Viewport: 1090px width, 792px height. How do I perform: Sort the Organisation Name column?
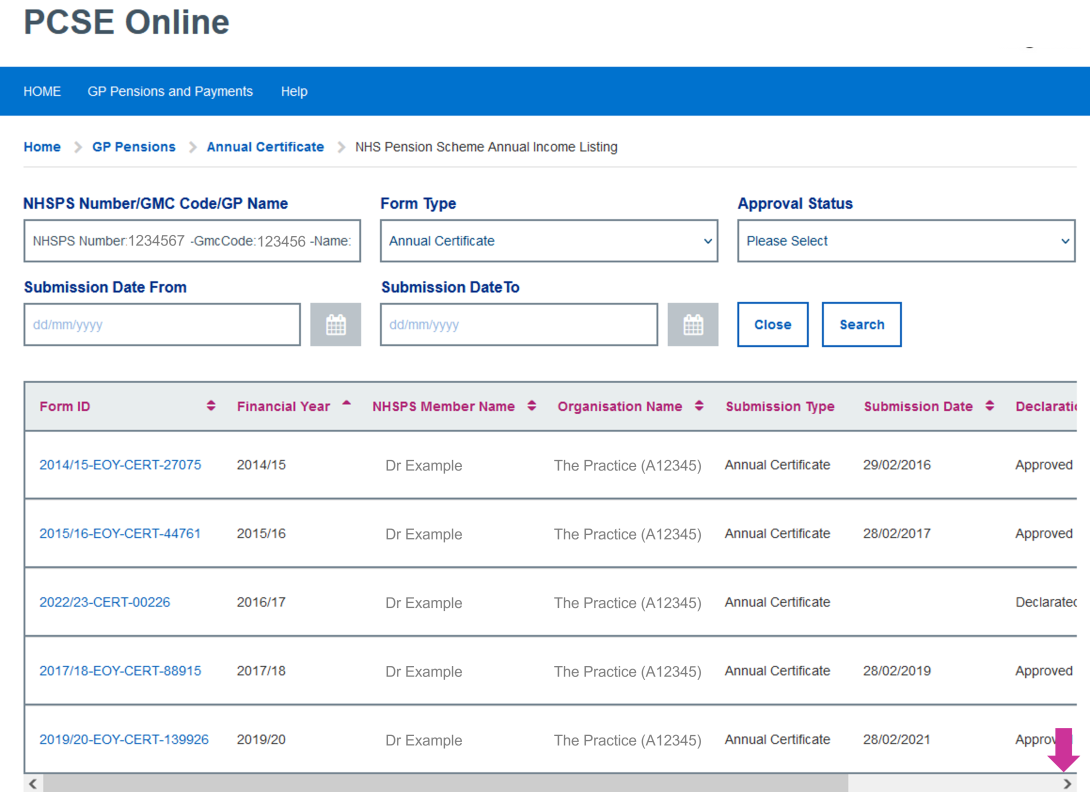[697, 406]
